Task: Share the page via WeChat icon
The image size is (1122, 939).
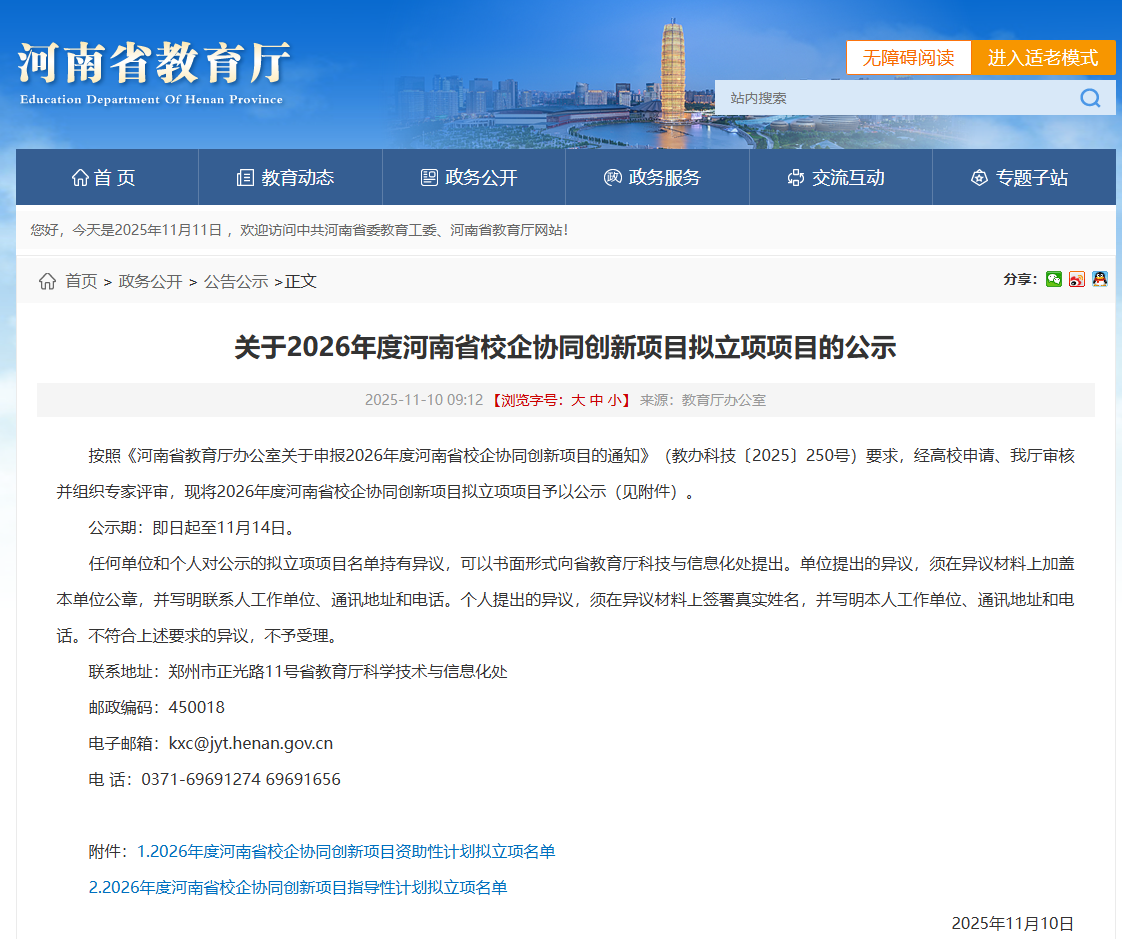Action: coord(1054,279)
